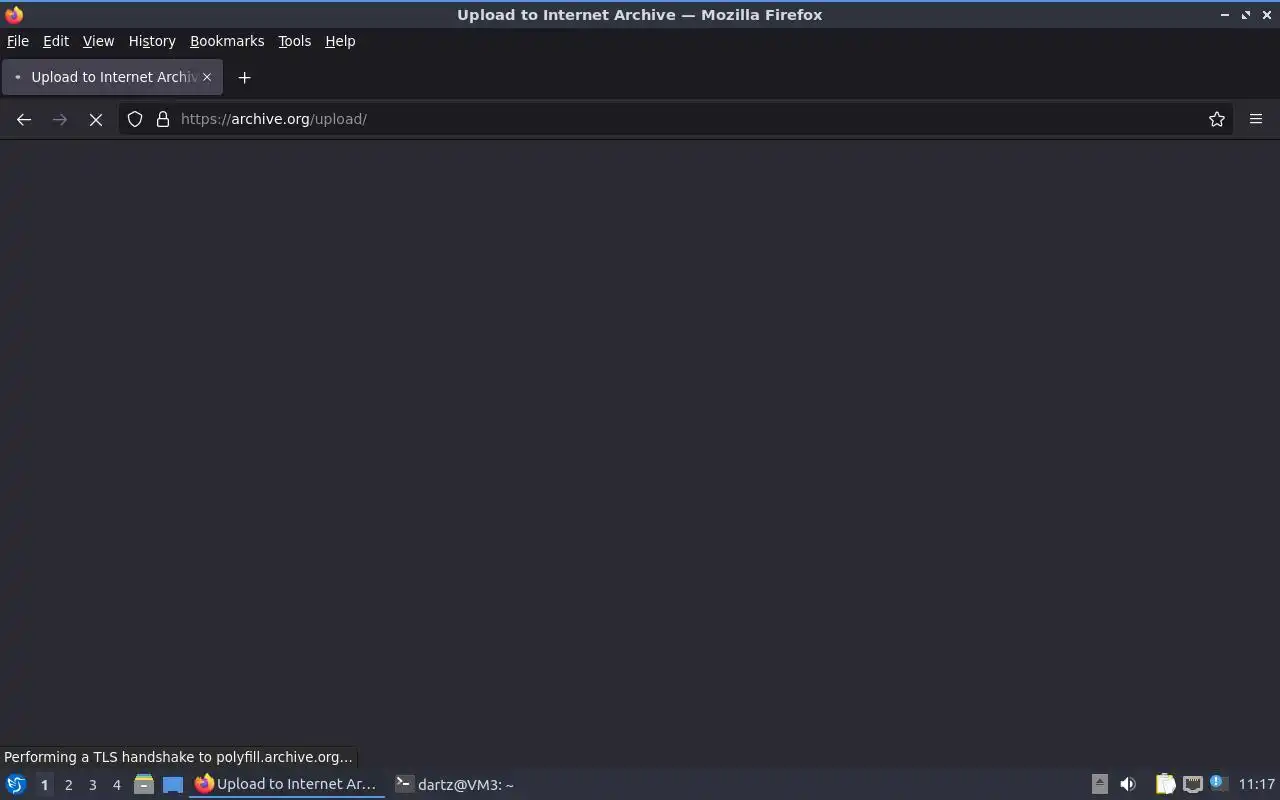Screen dimensions: 1280x800
Task: Switch to workspace 4
Action: pyautogui.click(x=116, y=785)
